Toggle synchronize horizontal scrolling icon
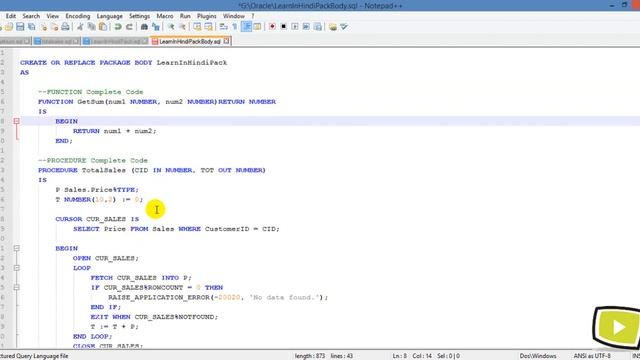 [x=209, y=27]
